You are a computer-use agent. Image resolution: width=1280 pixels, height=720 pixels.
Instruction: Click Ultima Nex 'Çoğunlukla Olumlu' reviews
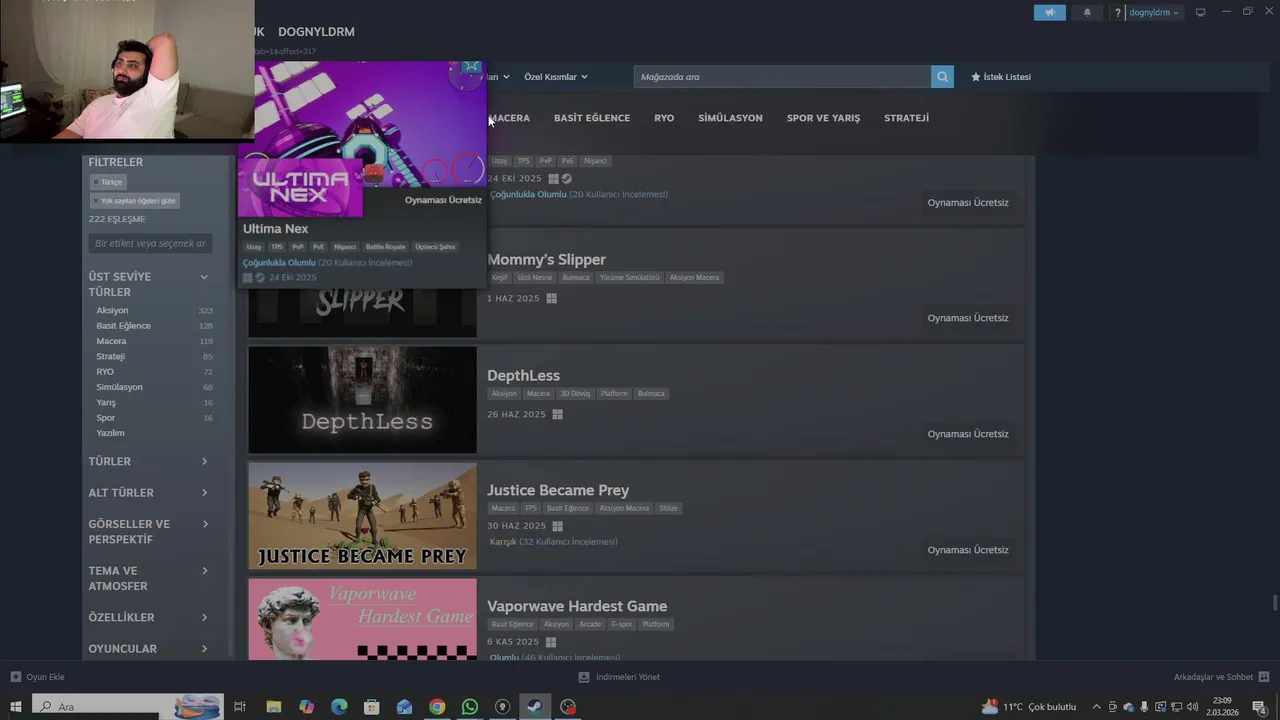279,263
